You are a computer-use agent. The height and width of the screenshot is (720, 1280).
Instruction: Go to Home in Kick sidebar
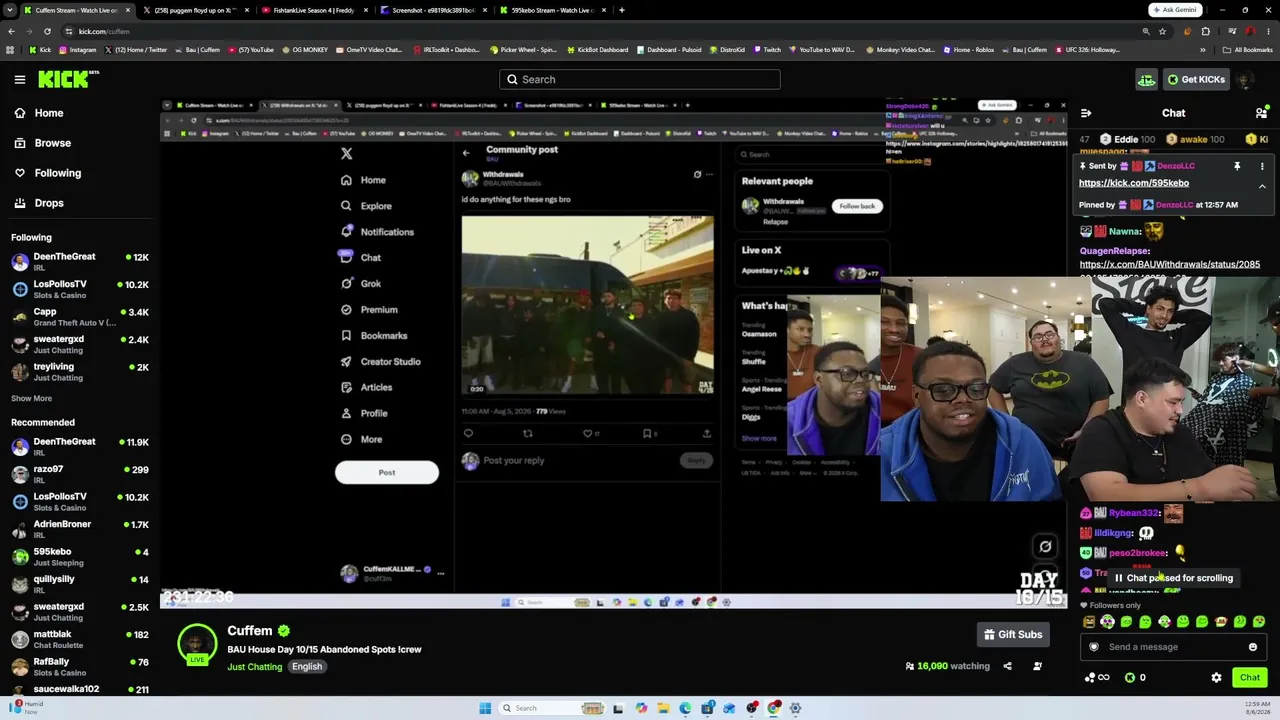pos(48,113)
